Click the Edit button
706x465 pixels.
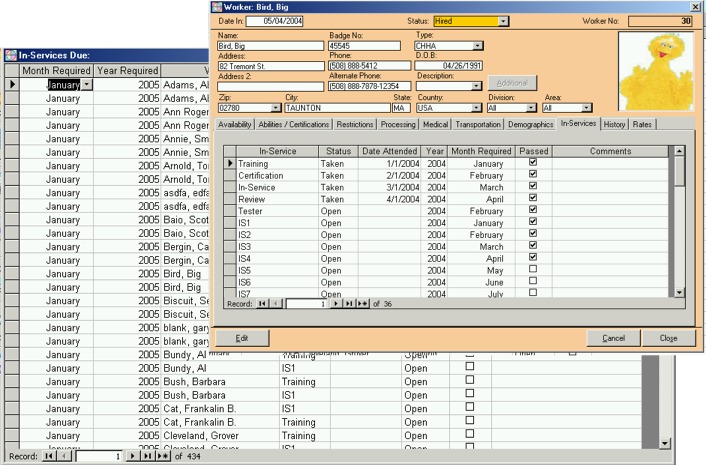[x=241, y=338]
